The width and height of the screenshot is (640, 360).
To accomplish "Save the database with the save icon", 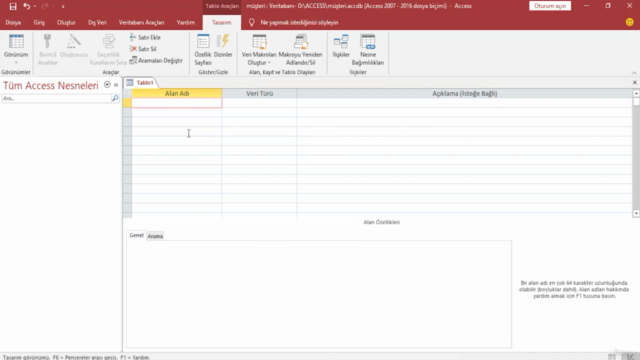I will [x=13, y=6].
